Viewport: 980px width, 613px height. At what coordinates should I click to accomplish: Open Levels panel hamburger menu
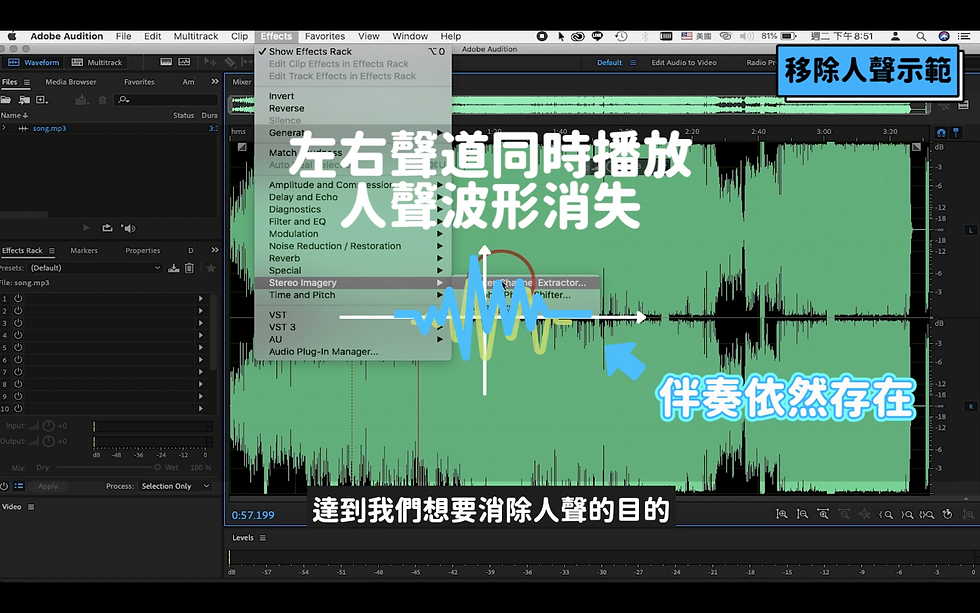[262, 538]
